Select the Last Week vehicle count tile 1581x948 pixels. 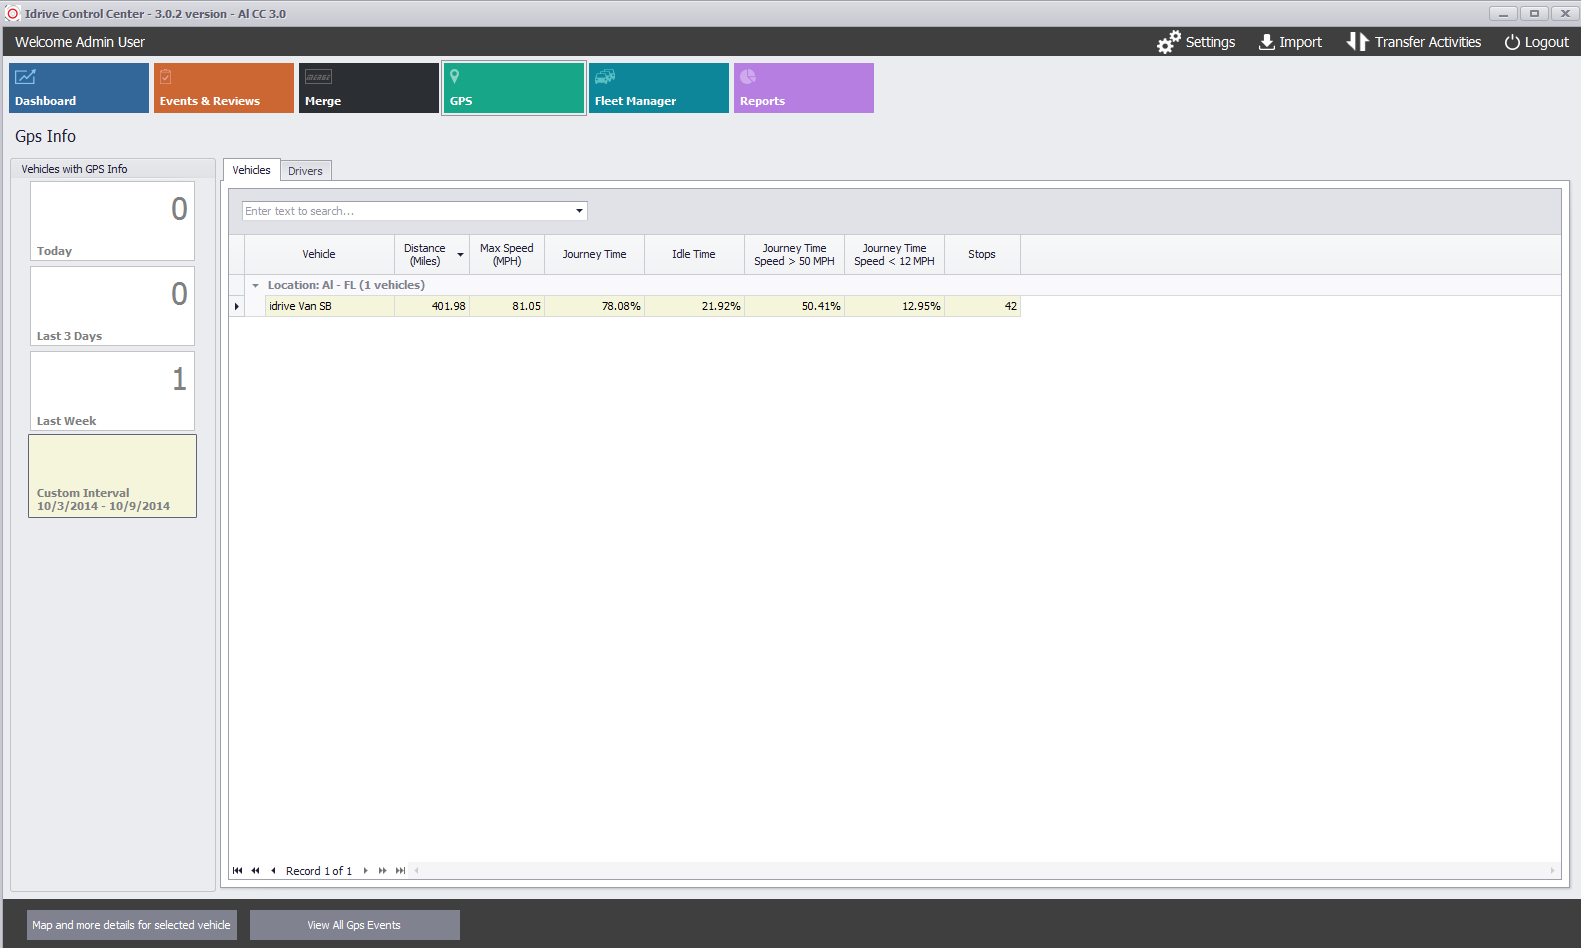click(112, 391)
